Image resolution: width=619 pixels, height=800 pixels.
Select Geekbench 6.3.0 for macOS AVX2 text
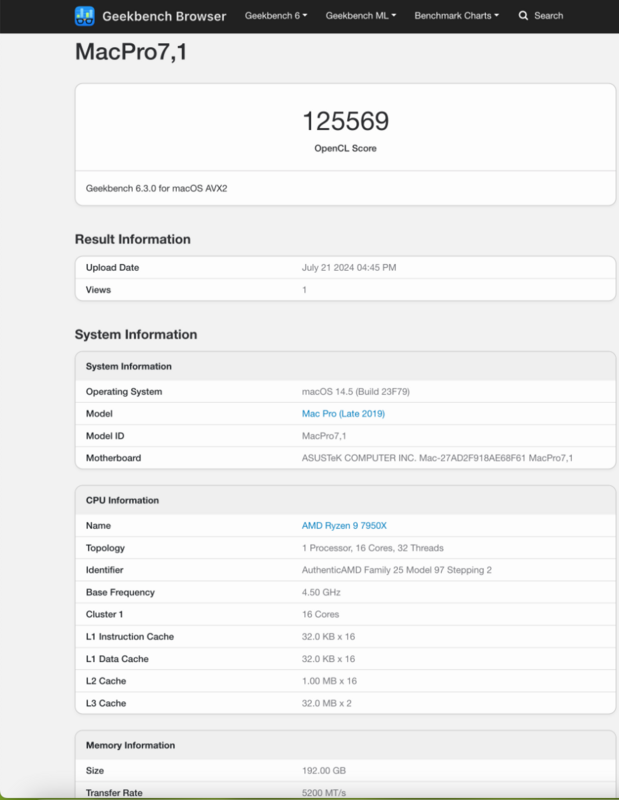(157, 188)
